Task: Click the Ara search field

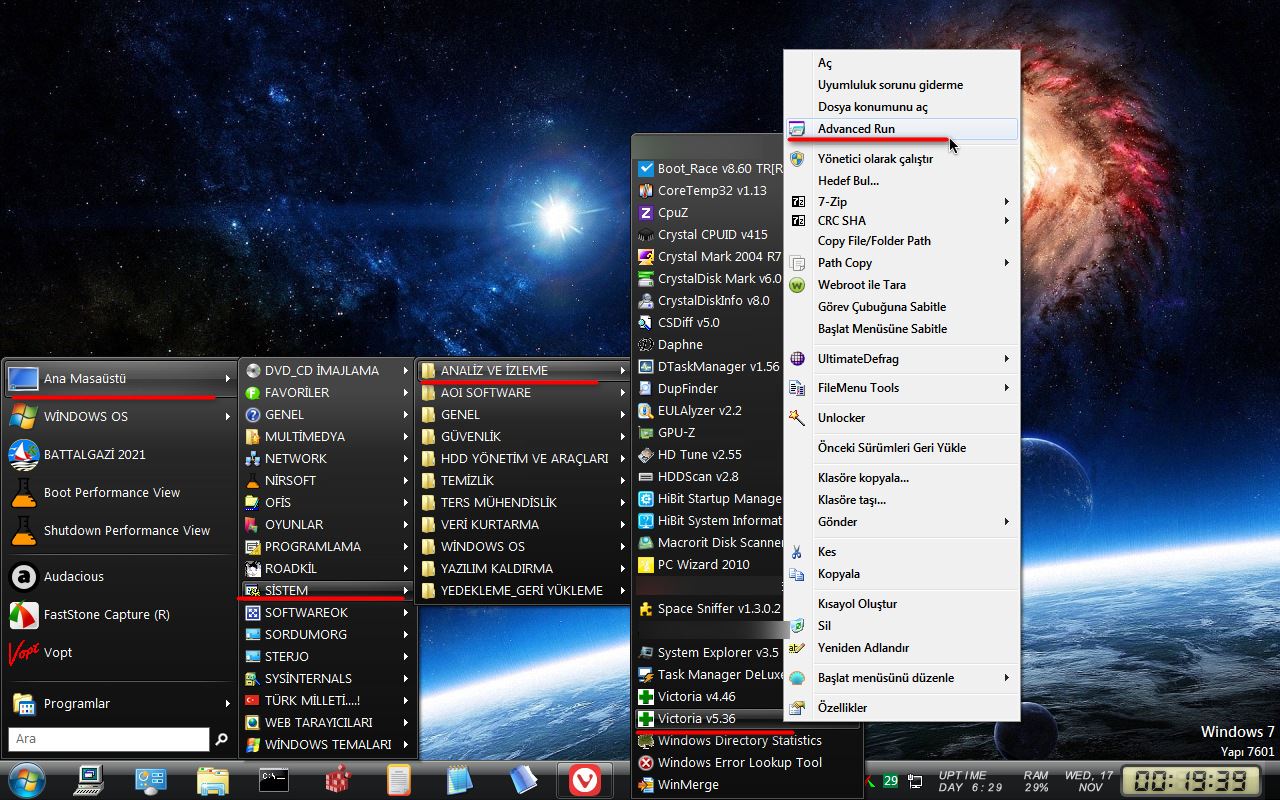Action: click(x=109, y=739)
